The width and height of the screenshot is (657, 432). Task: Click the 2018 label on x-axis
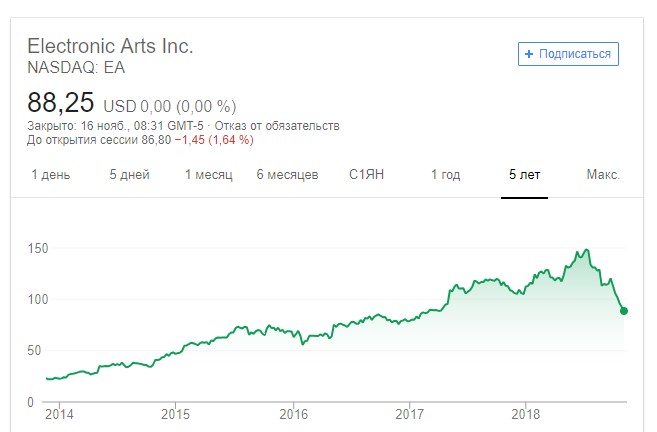point(526,412)
